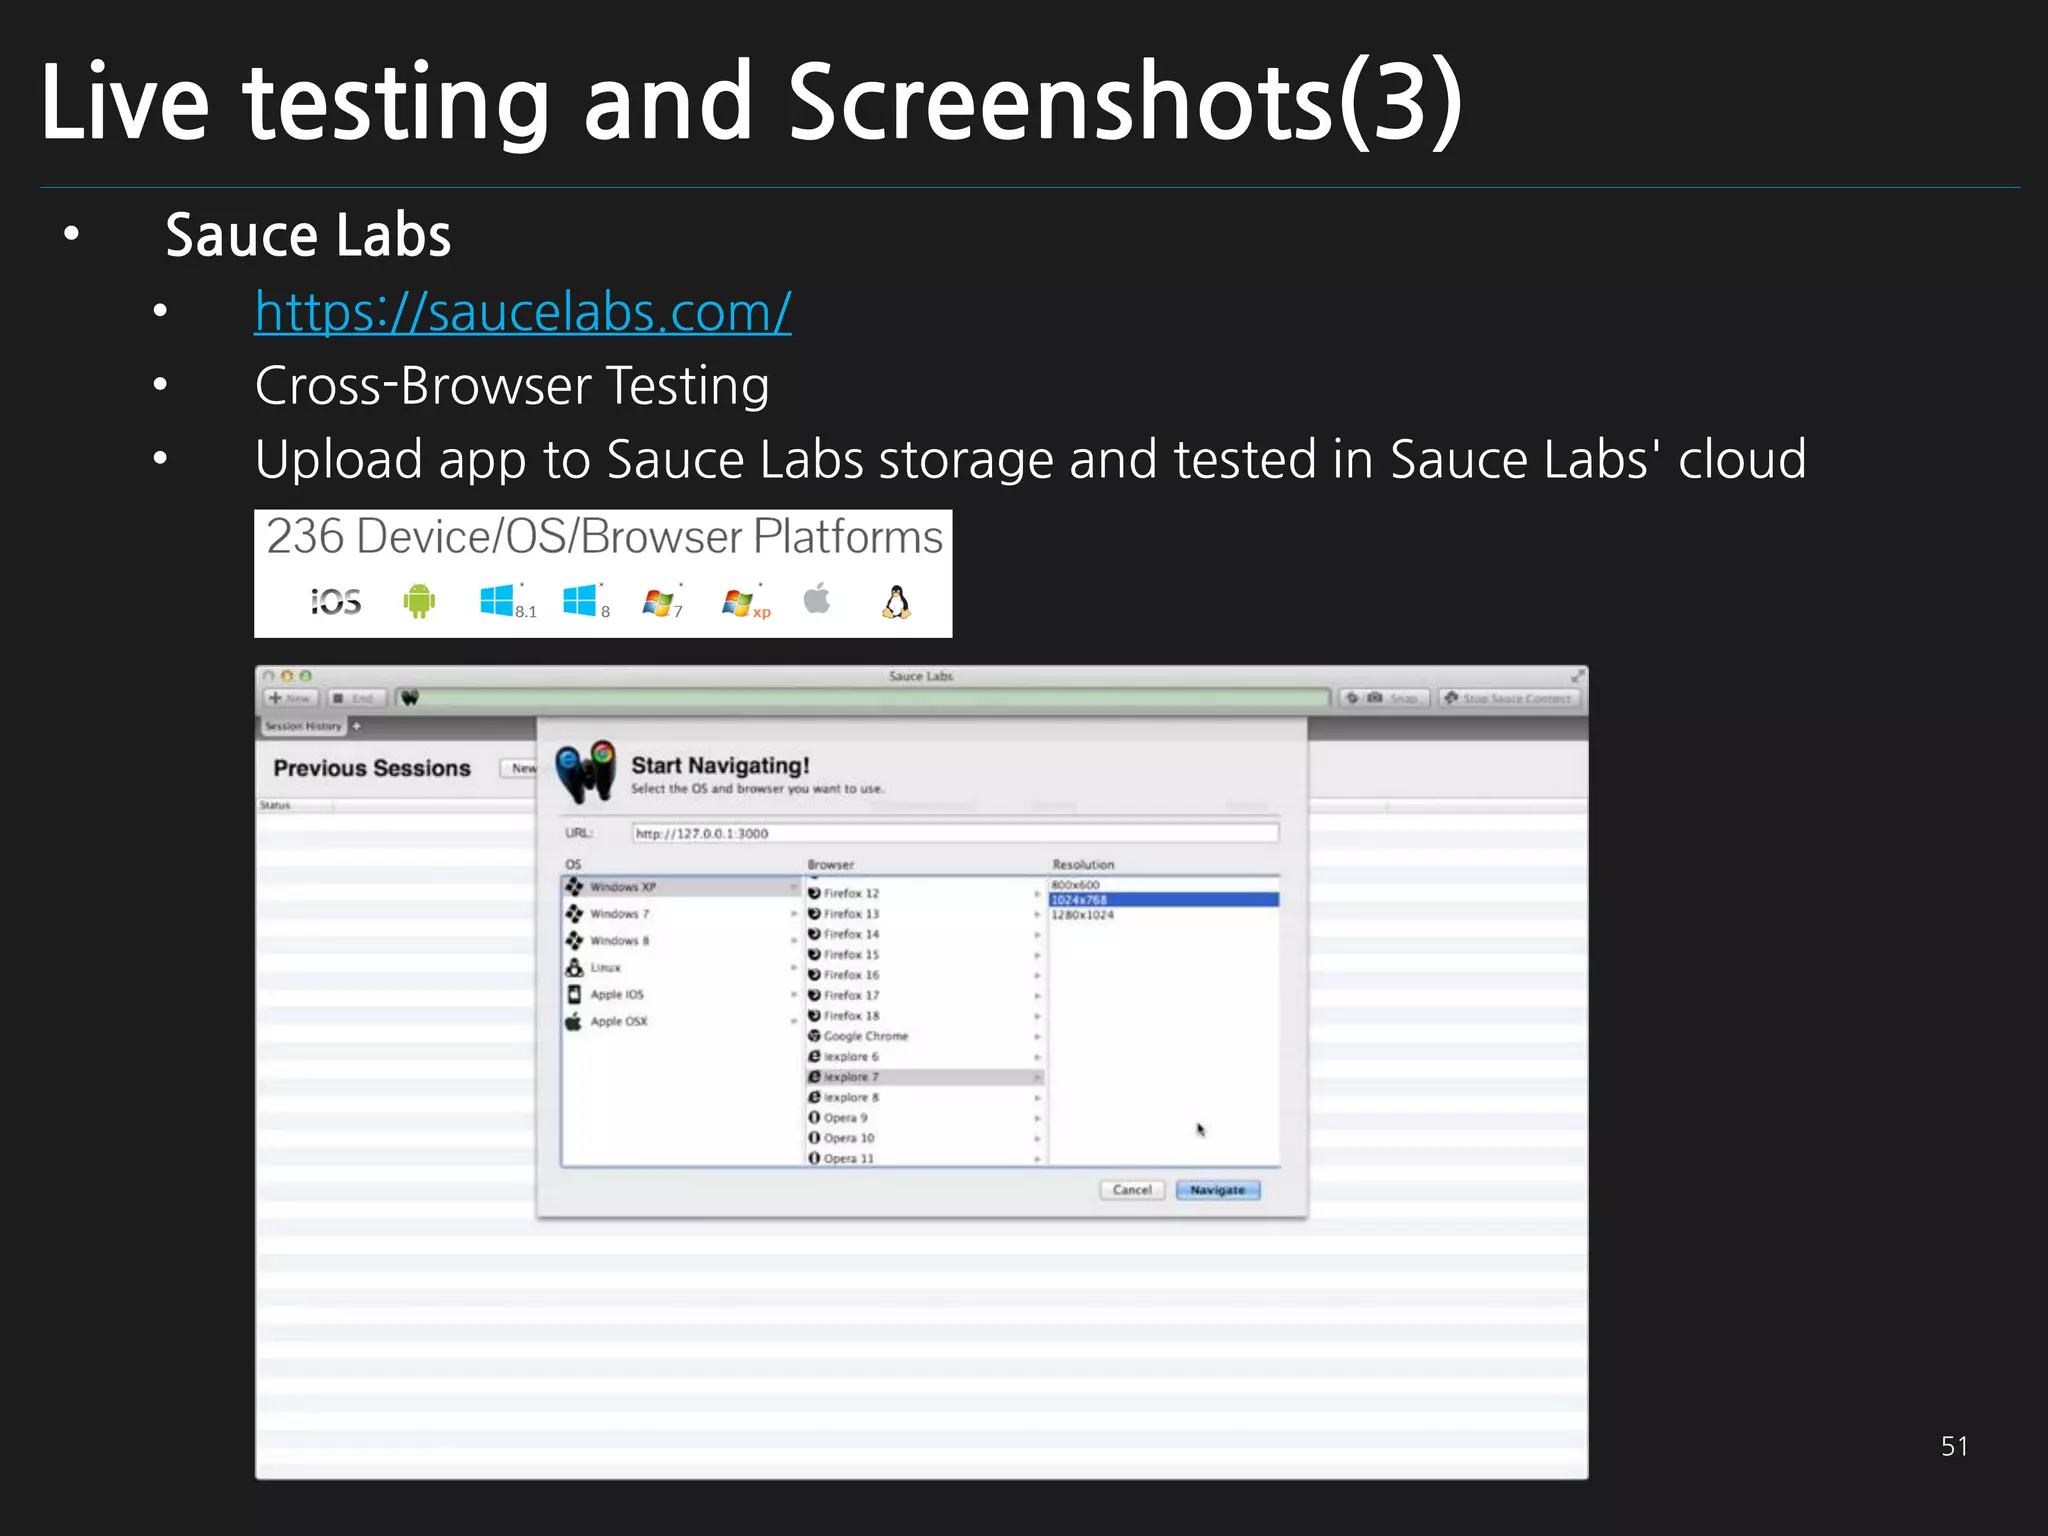
Task: Expand the iexplore 8 row arrow
Action: click(1037, 1098)
